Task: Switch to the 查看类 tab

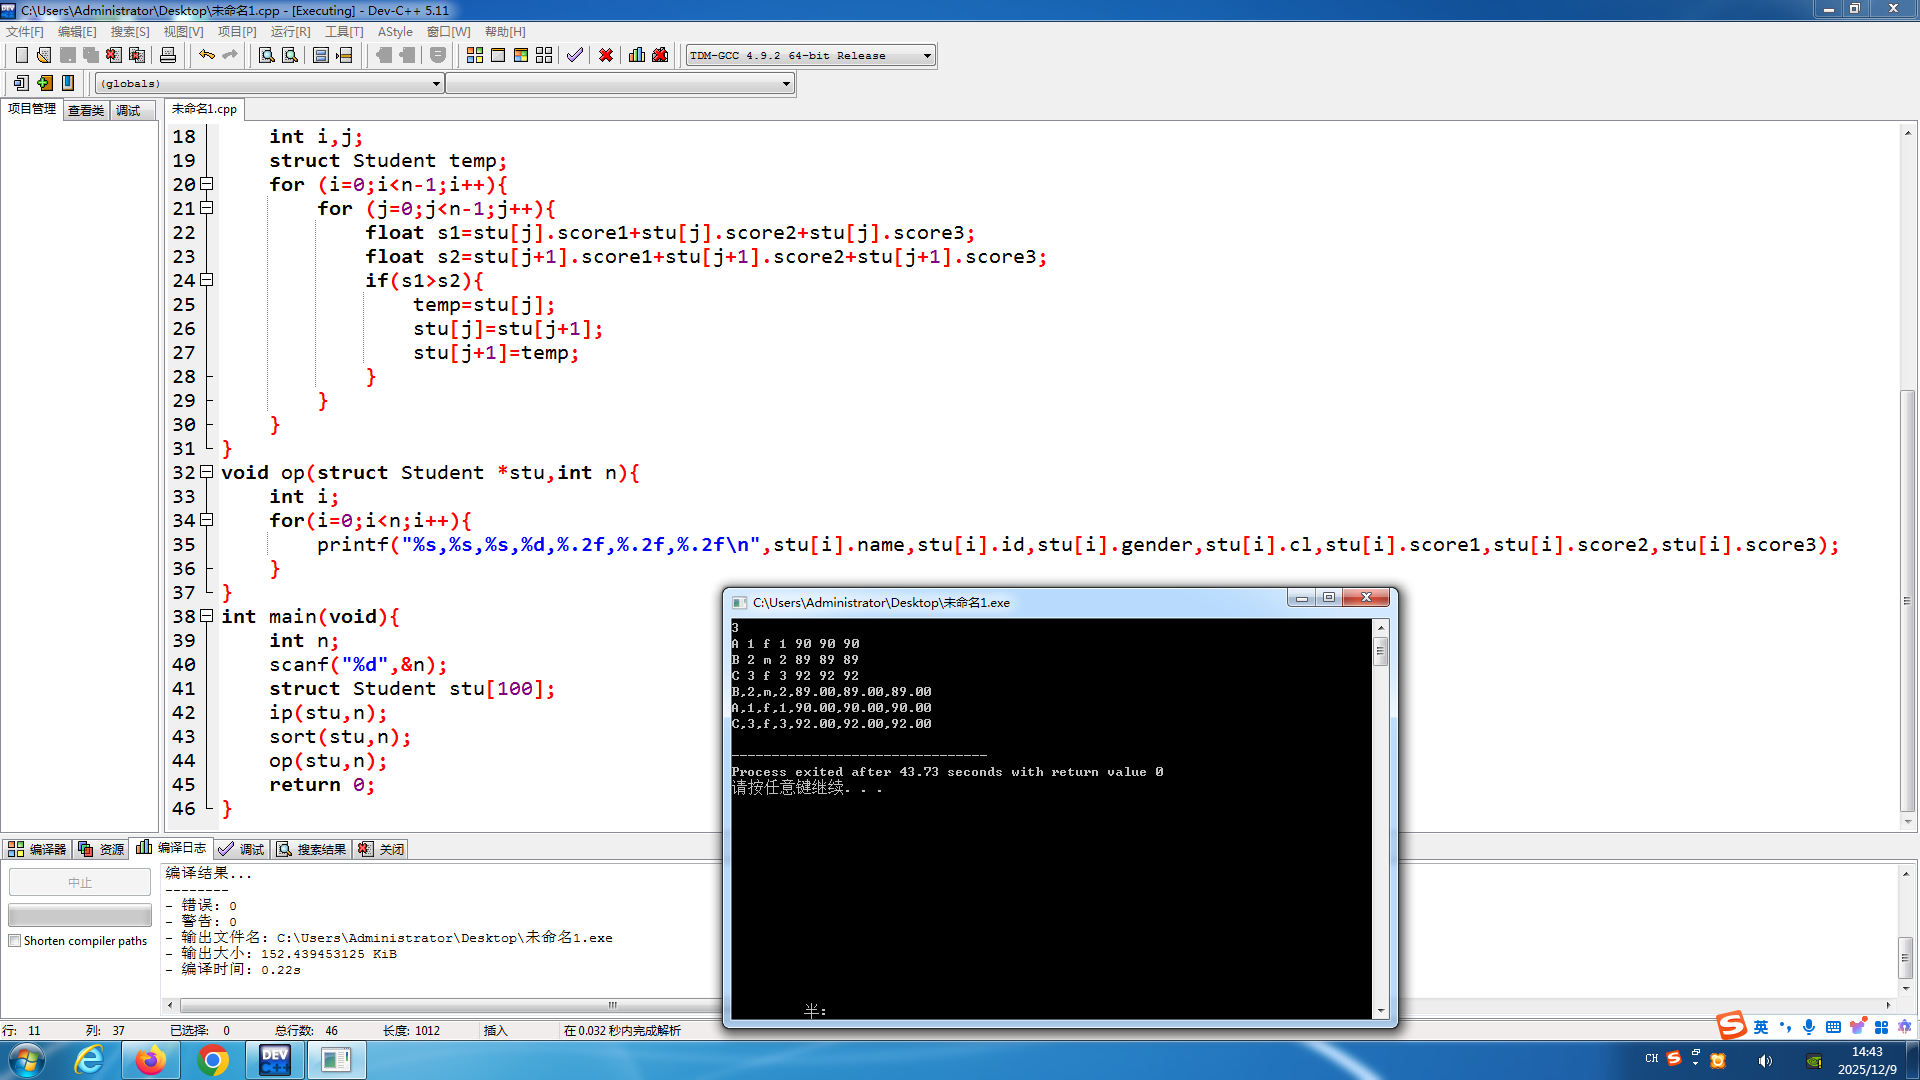Action: point(86,110)
